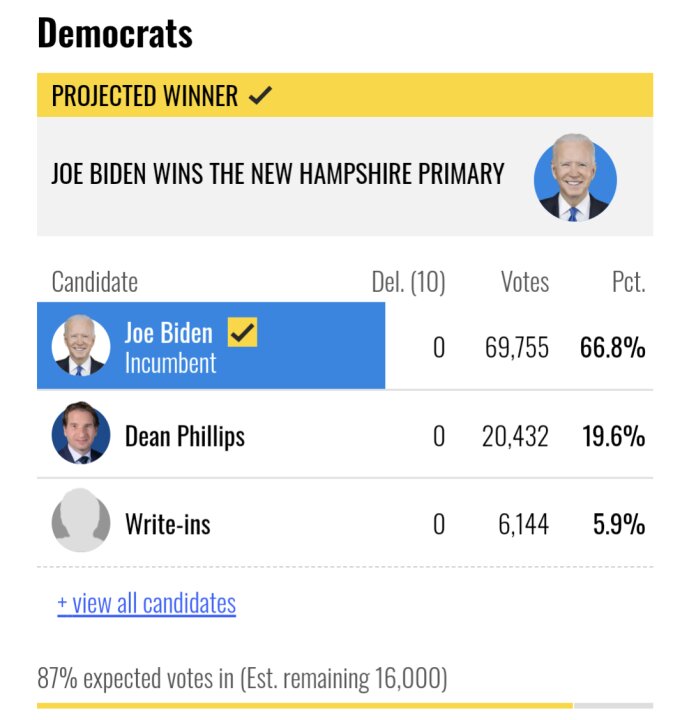Click Dean Phillips' avatar photo
Image resolution: width=689 pixels, height=720 pixels.
tap(81, 433)
